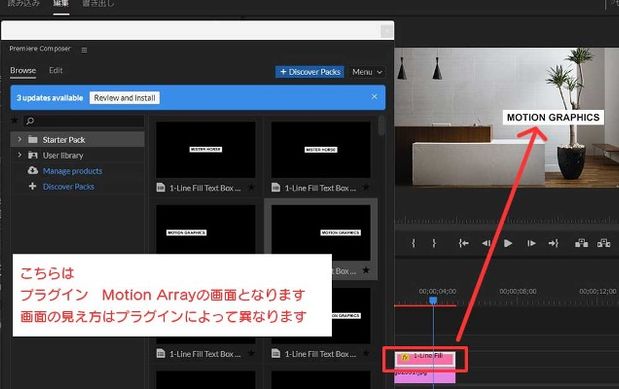Switch to the 編集 workspace tab
This screenshot has height=389, width=619.
coord(61,4)
